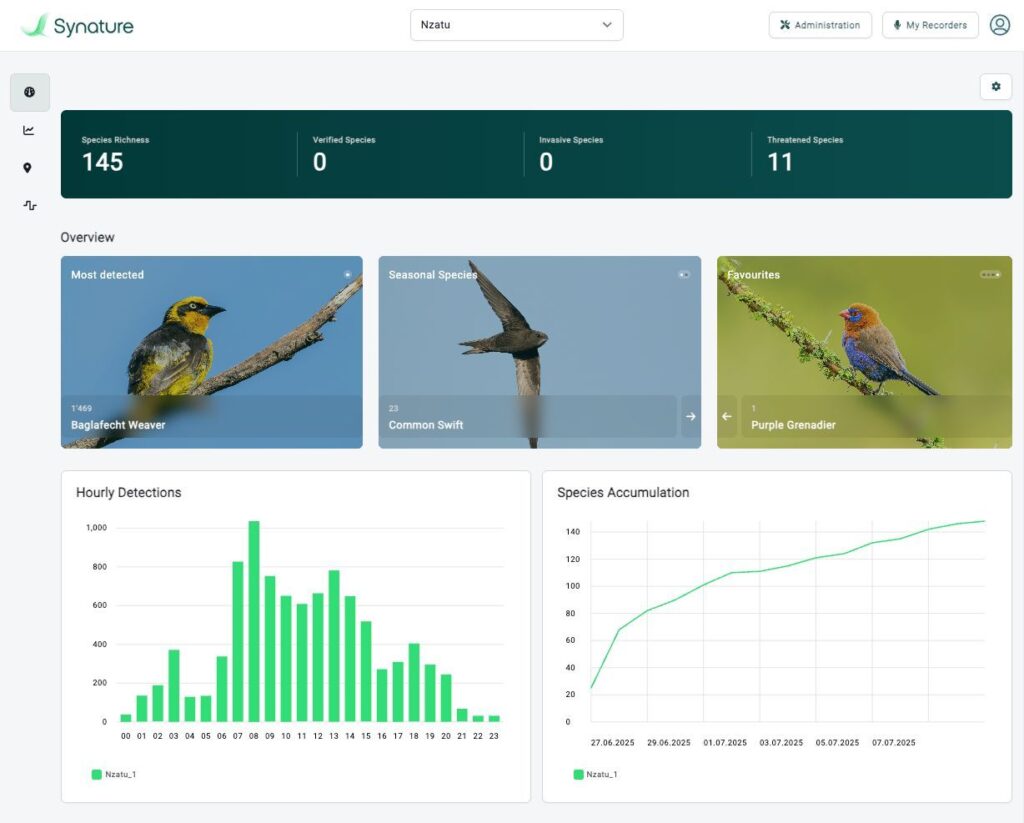
Task: Click the chevron arrow of project selector
Action: pyautogui.click(x=607, y=25)
